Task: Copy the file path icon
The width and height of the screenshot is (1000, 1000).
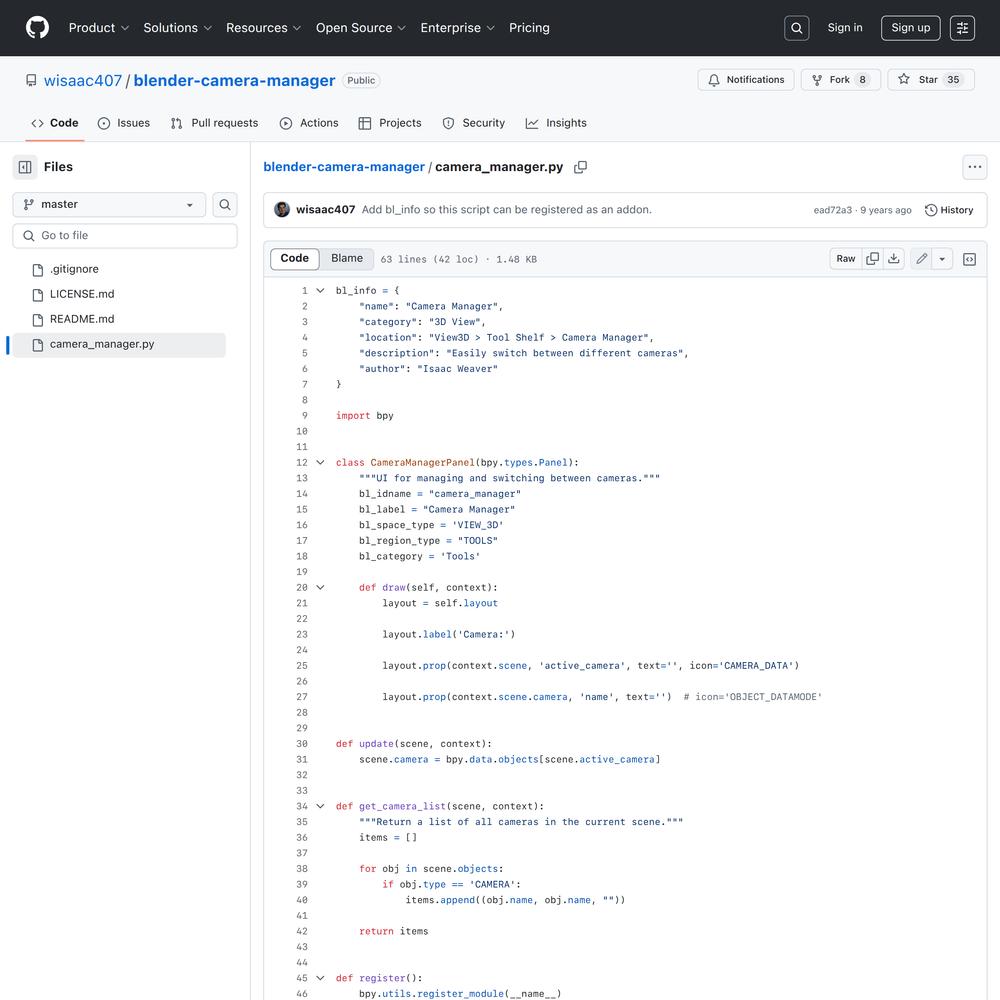Action: tap(580, 167)
